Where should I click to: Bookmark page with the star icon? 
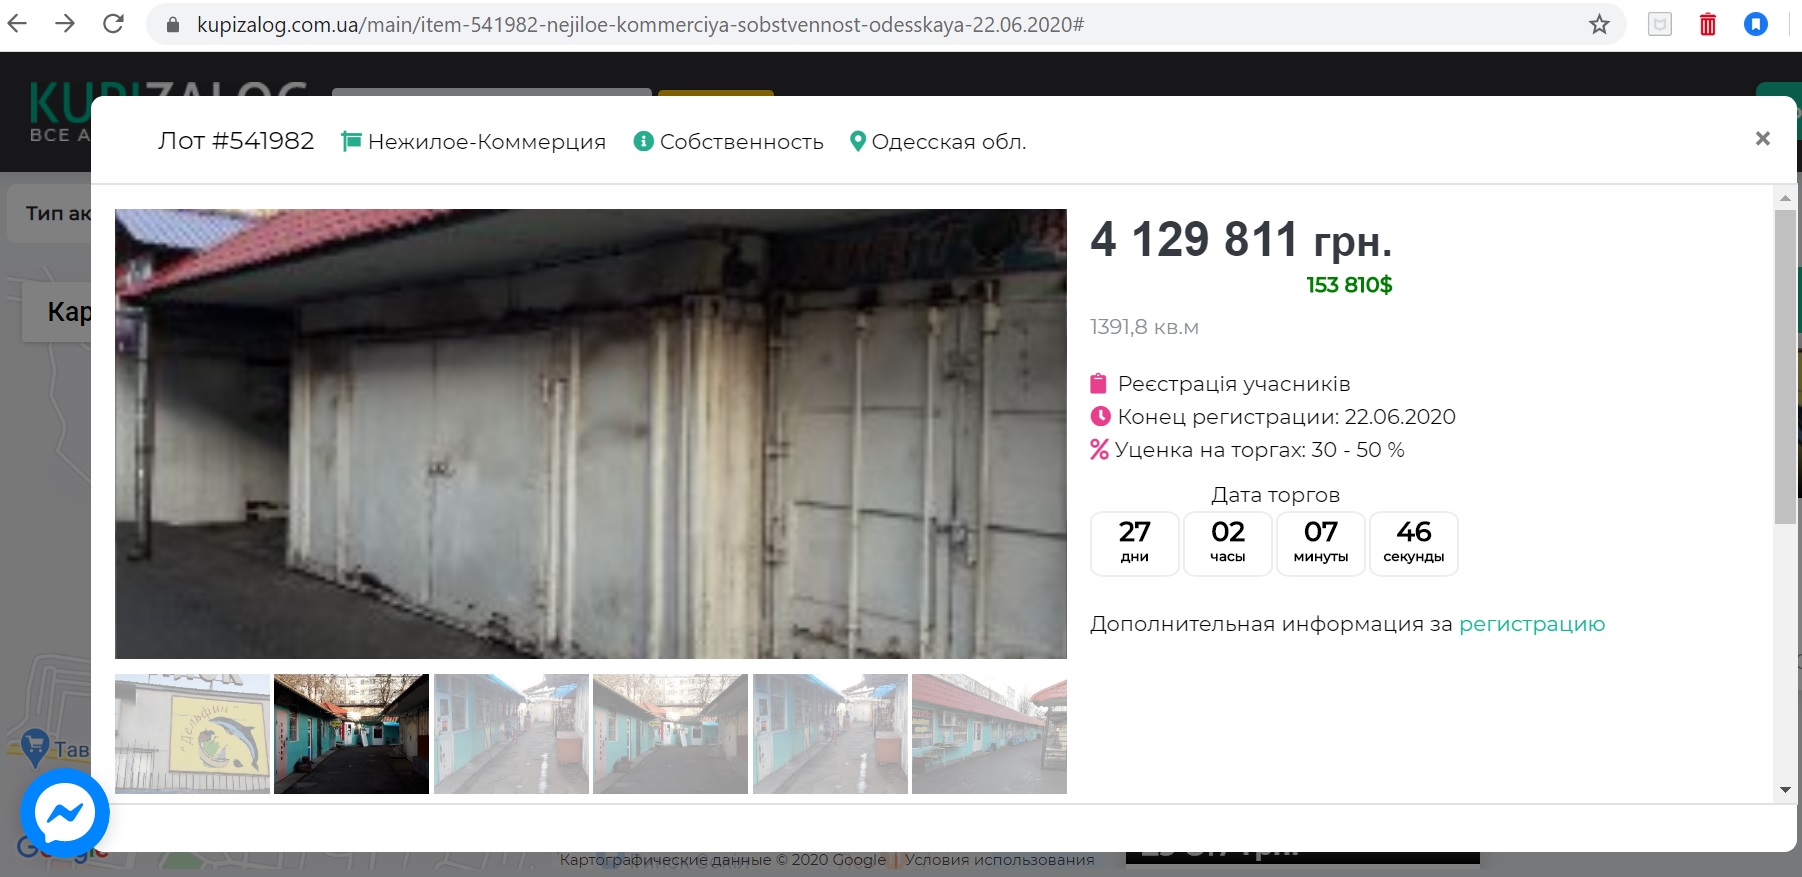(1599, 24)
